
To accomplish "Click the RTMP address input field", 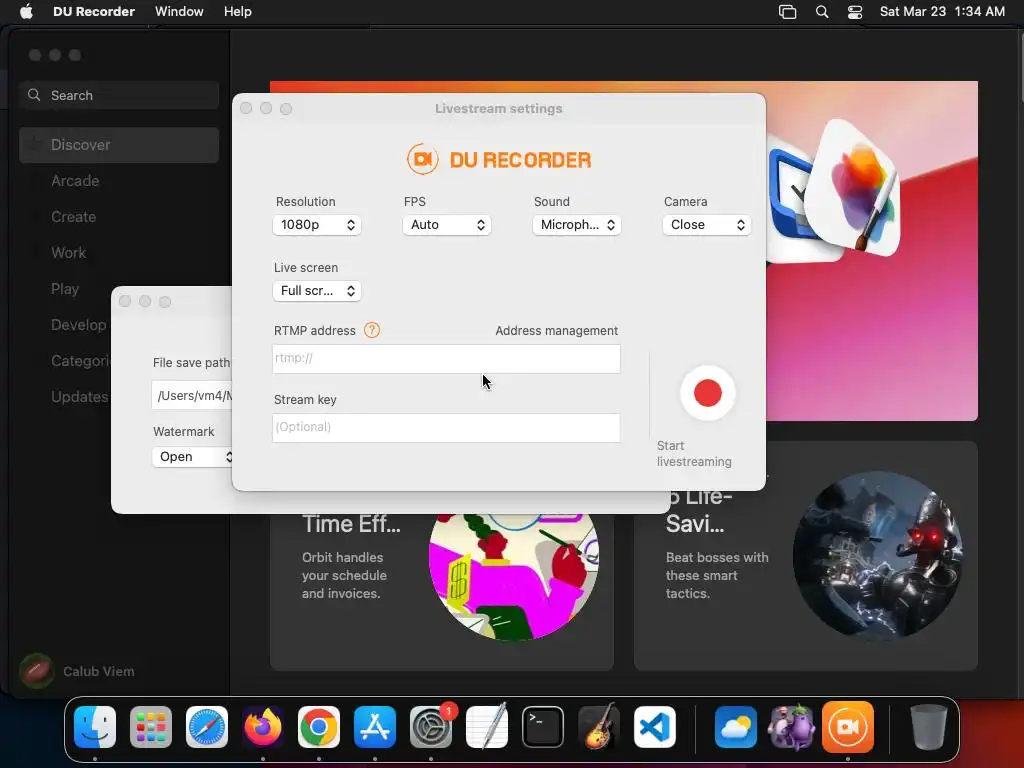I will (446, 359).
